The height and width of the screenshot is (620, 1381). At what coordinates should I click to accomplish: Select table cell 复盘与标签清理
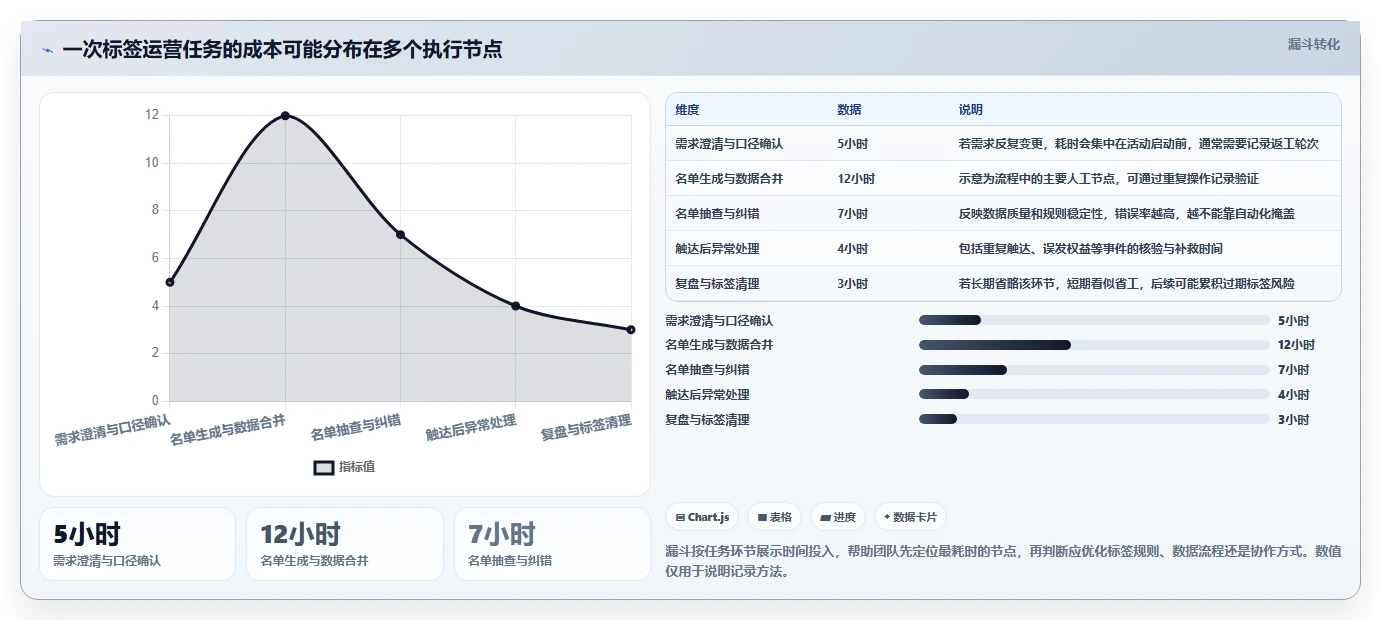[x=717, y=284]
